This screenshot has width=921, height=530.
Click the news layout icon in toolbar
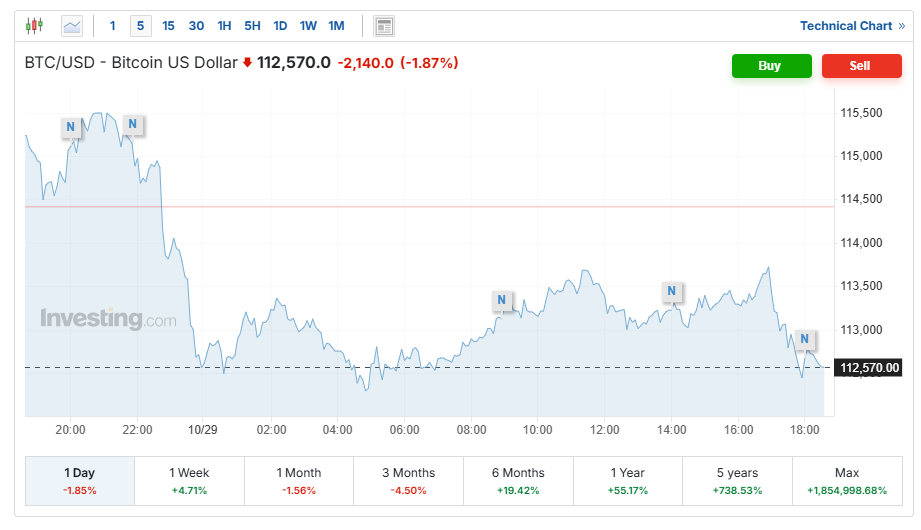(x=384, y=26)
